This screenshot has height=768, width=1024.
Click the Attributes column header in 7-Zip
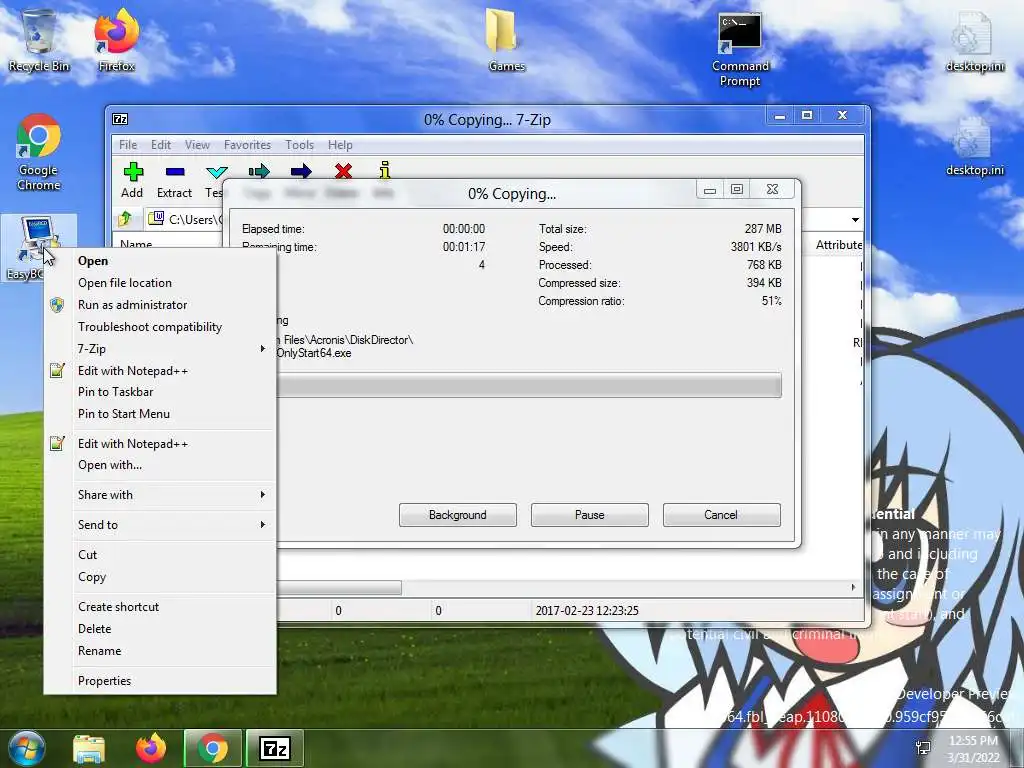point(839,244)
